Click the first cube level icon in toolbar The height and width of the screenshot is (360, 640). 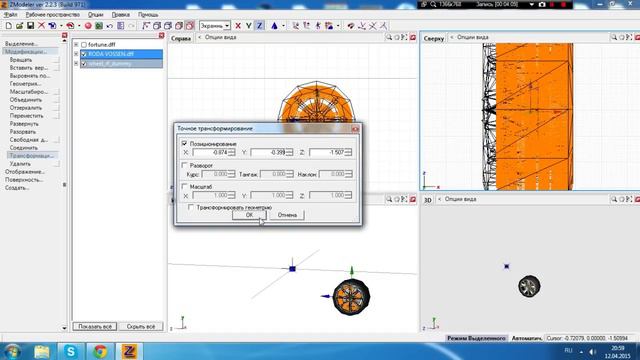pos(157,26)
